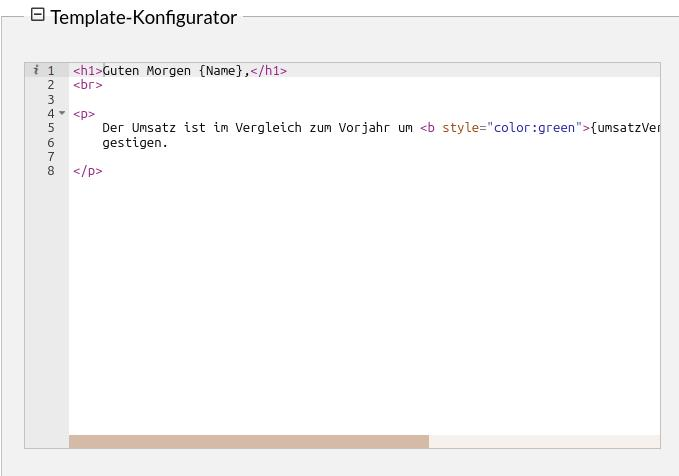The height and width of the screenshot is (476, 679).
Task: Fold the paragraph block at line 4
Action: (x=62, y=113)
